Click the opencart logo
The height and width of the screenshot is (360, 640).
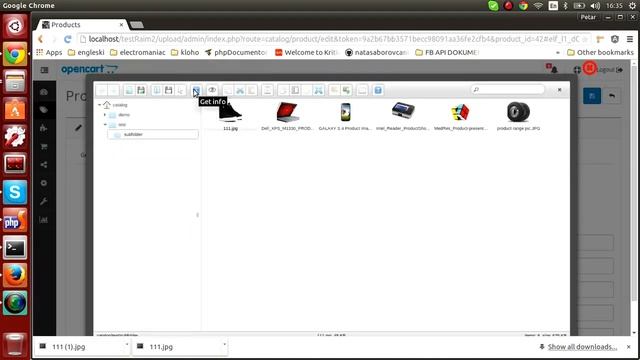[89, 69]
